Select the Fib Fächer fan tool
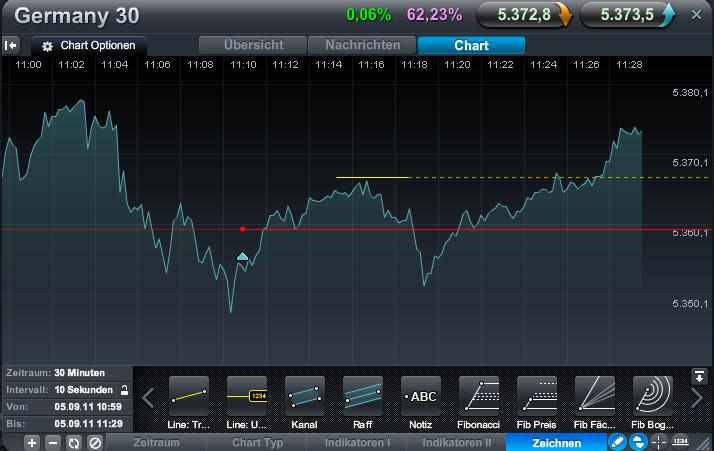 pyautogui.click(x=595, y=395)
